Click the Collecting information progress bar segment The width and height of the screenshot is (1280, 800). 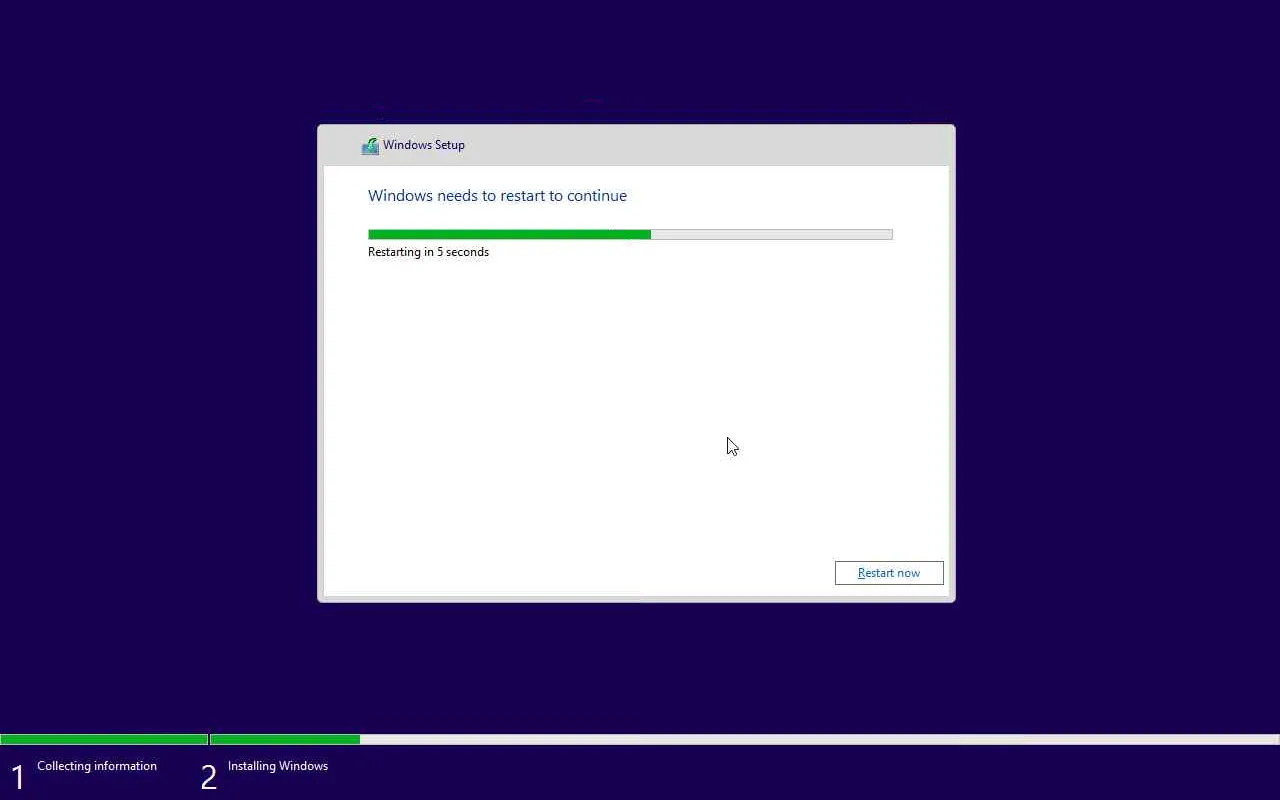pyautogui.click(x=104, y=740)
